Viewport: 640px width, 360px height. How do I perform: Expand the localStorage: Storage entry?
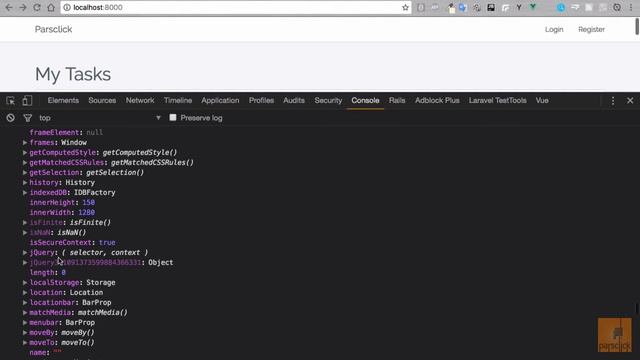click(25, 282)
